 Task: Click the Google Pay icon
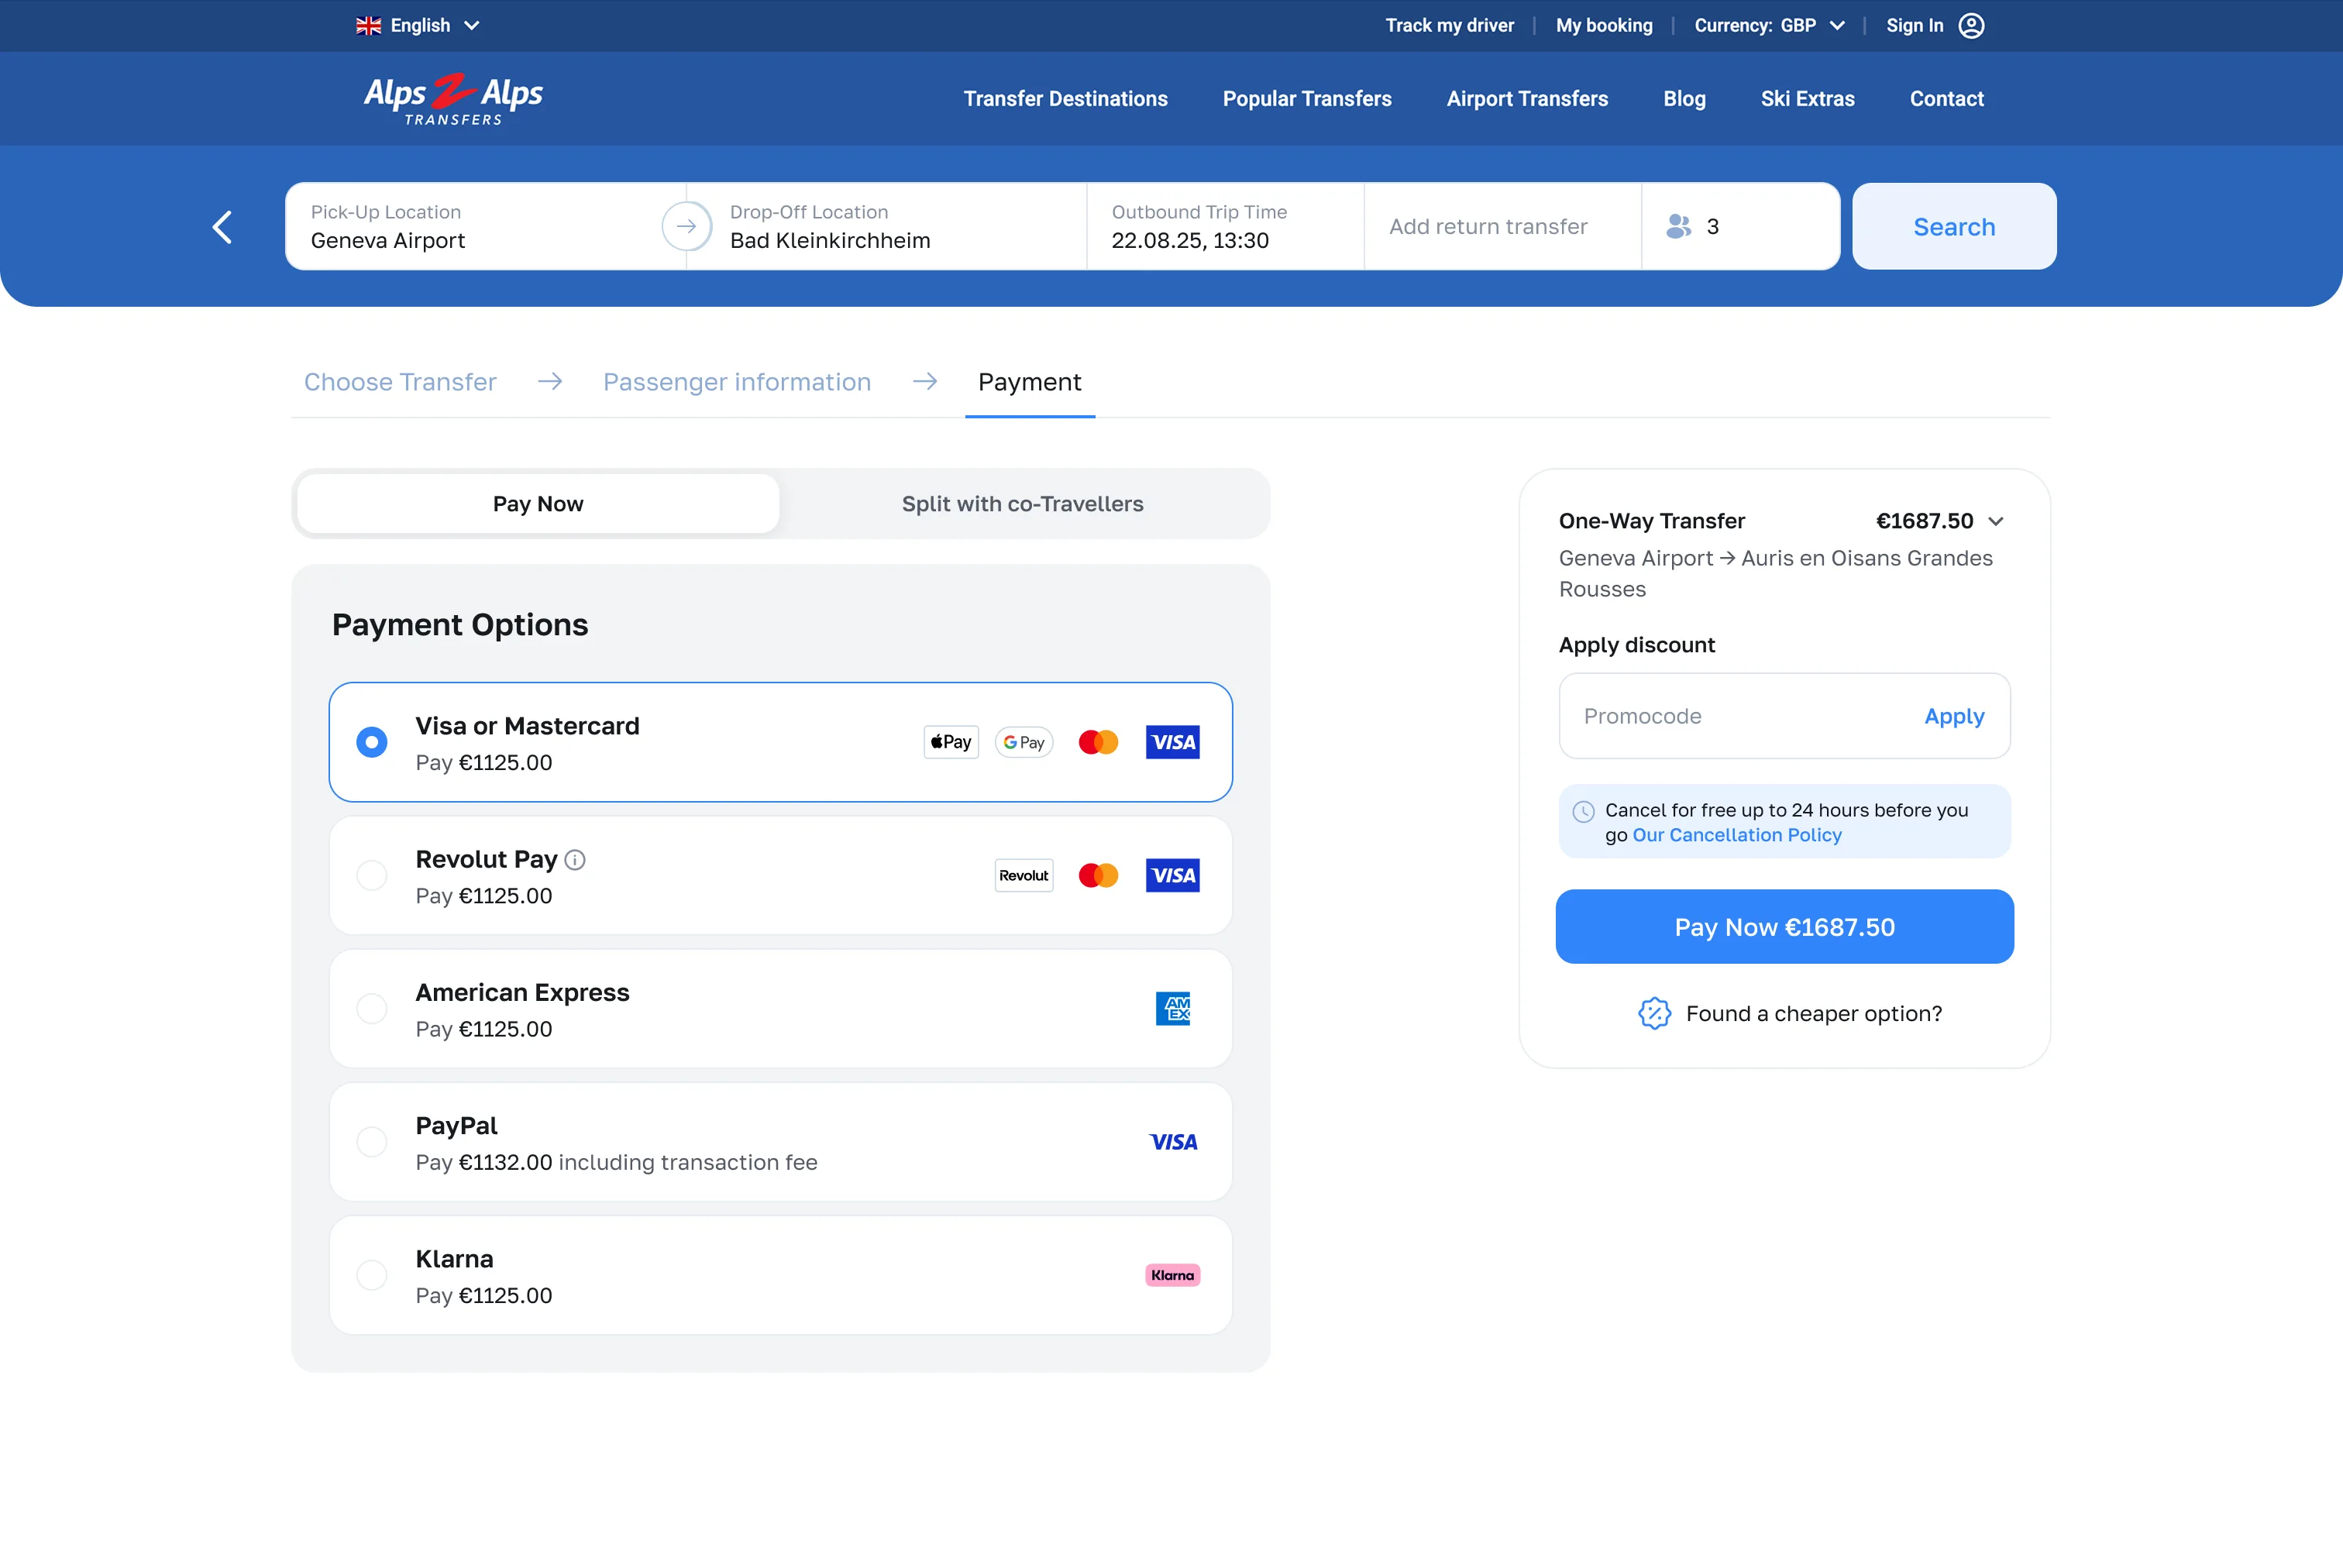pos(1023,742)
